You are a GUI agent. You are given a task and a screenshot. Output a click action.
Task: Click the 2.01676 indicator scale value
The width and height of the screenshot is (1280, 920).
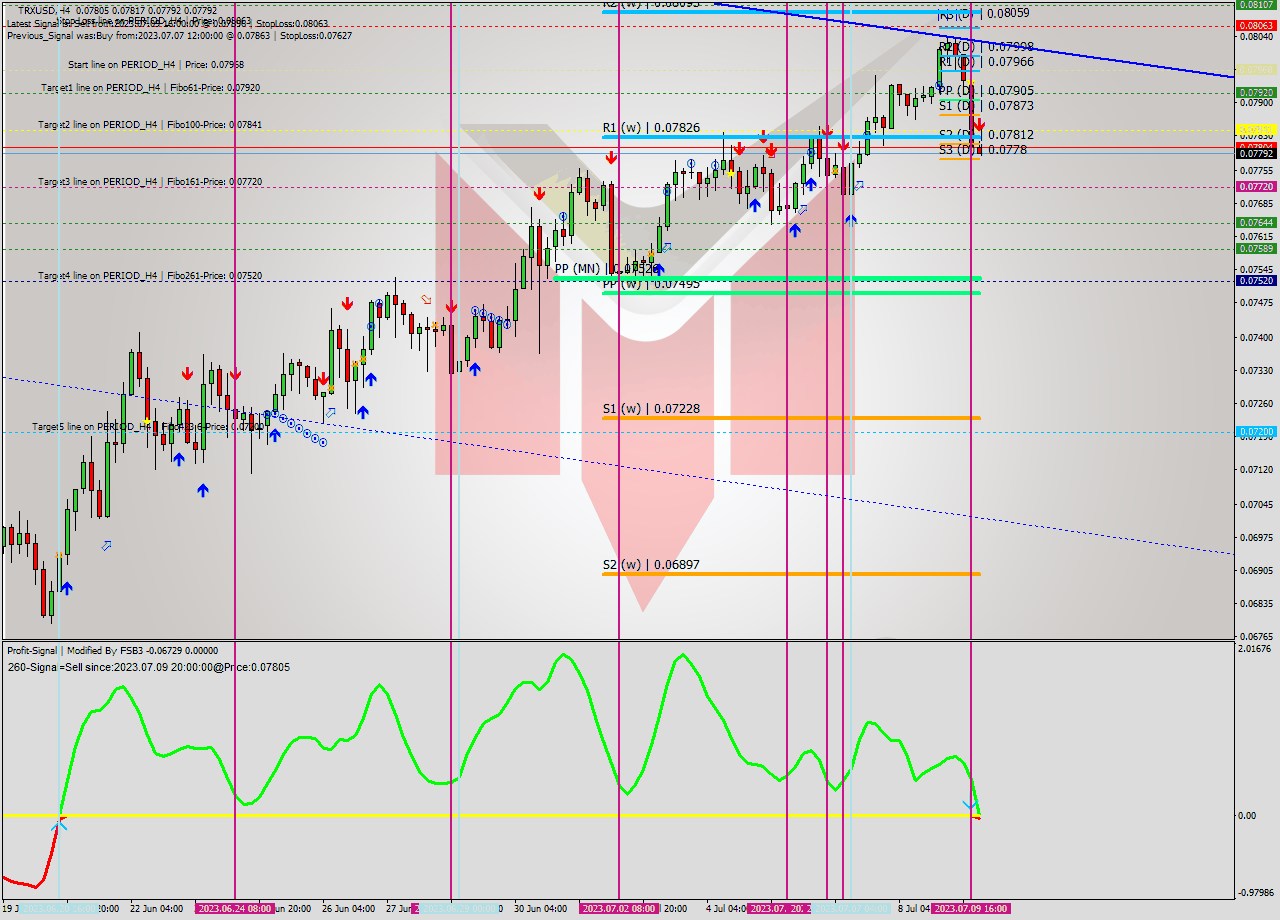click(1257, 650)
